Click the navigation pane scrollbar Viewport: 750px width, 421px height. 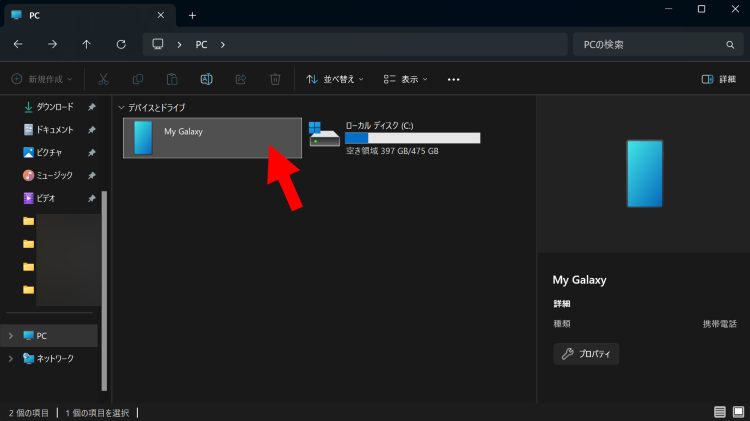click(104, 291)
